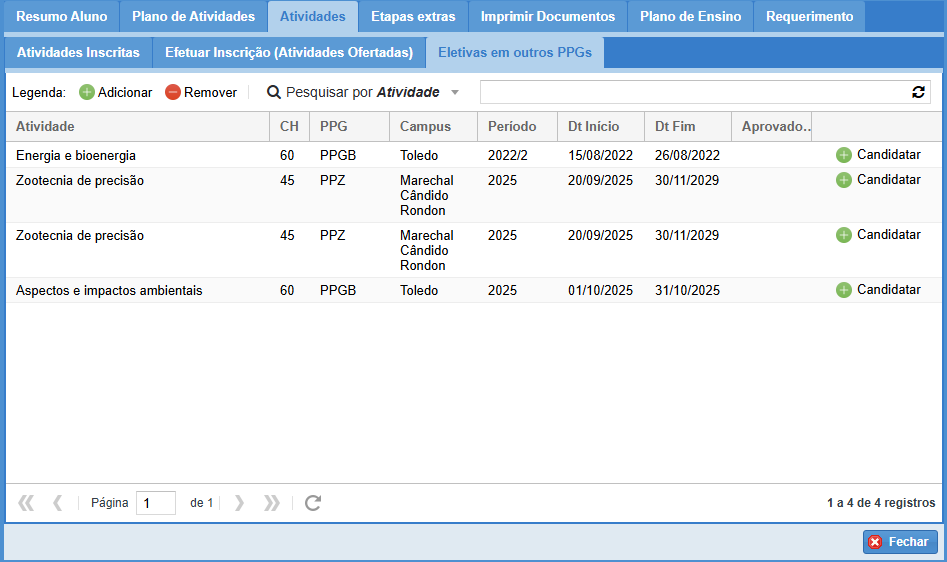
Task: Click Candidatar icon for Aspectos e impactos ambientais
Action: (844, 290)
